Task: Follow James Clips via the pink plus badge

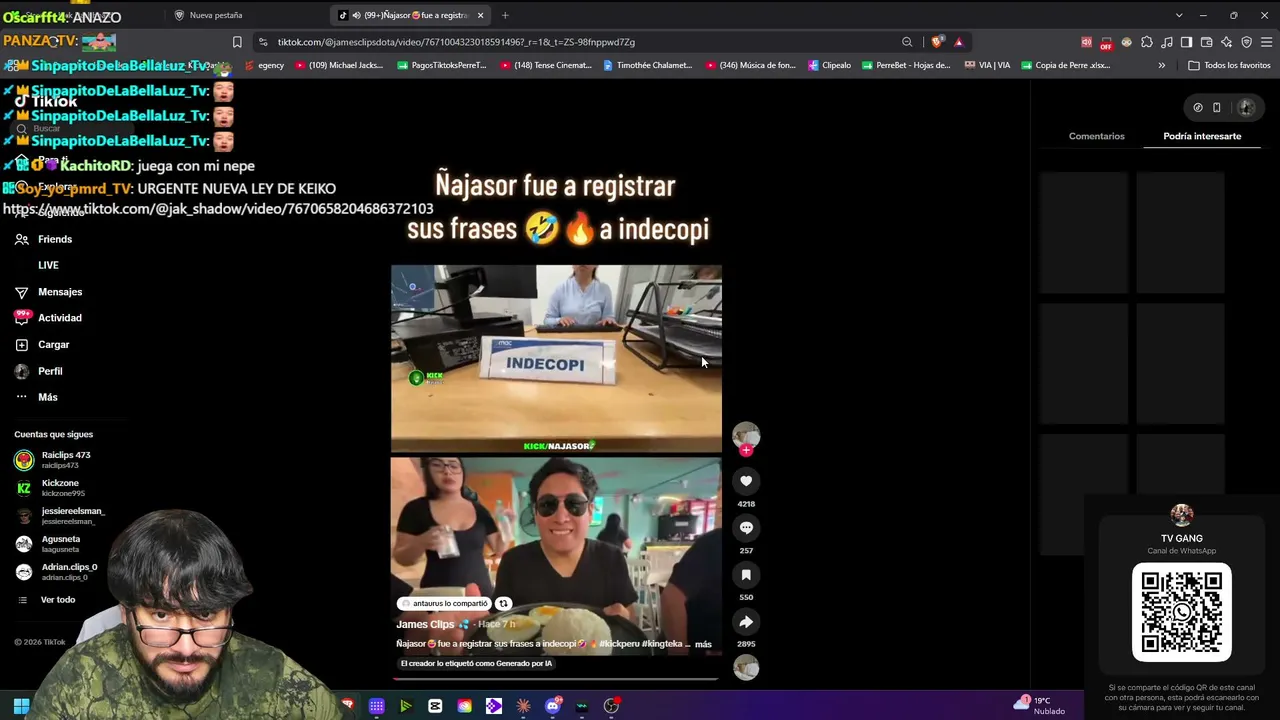Action: pos(746,451)
